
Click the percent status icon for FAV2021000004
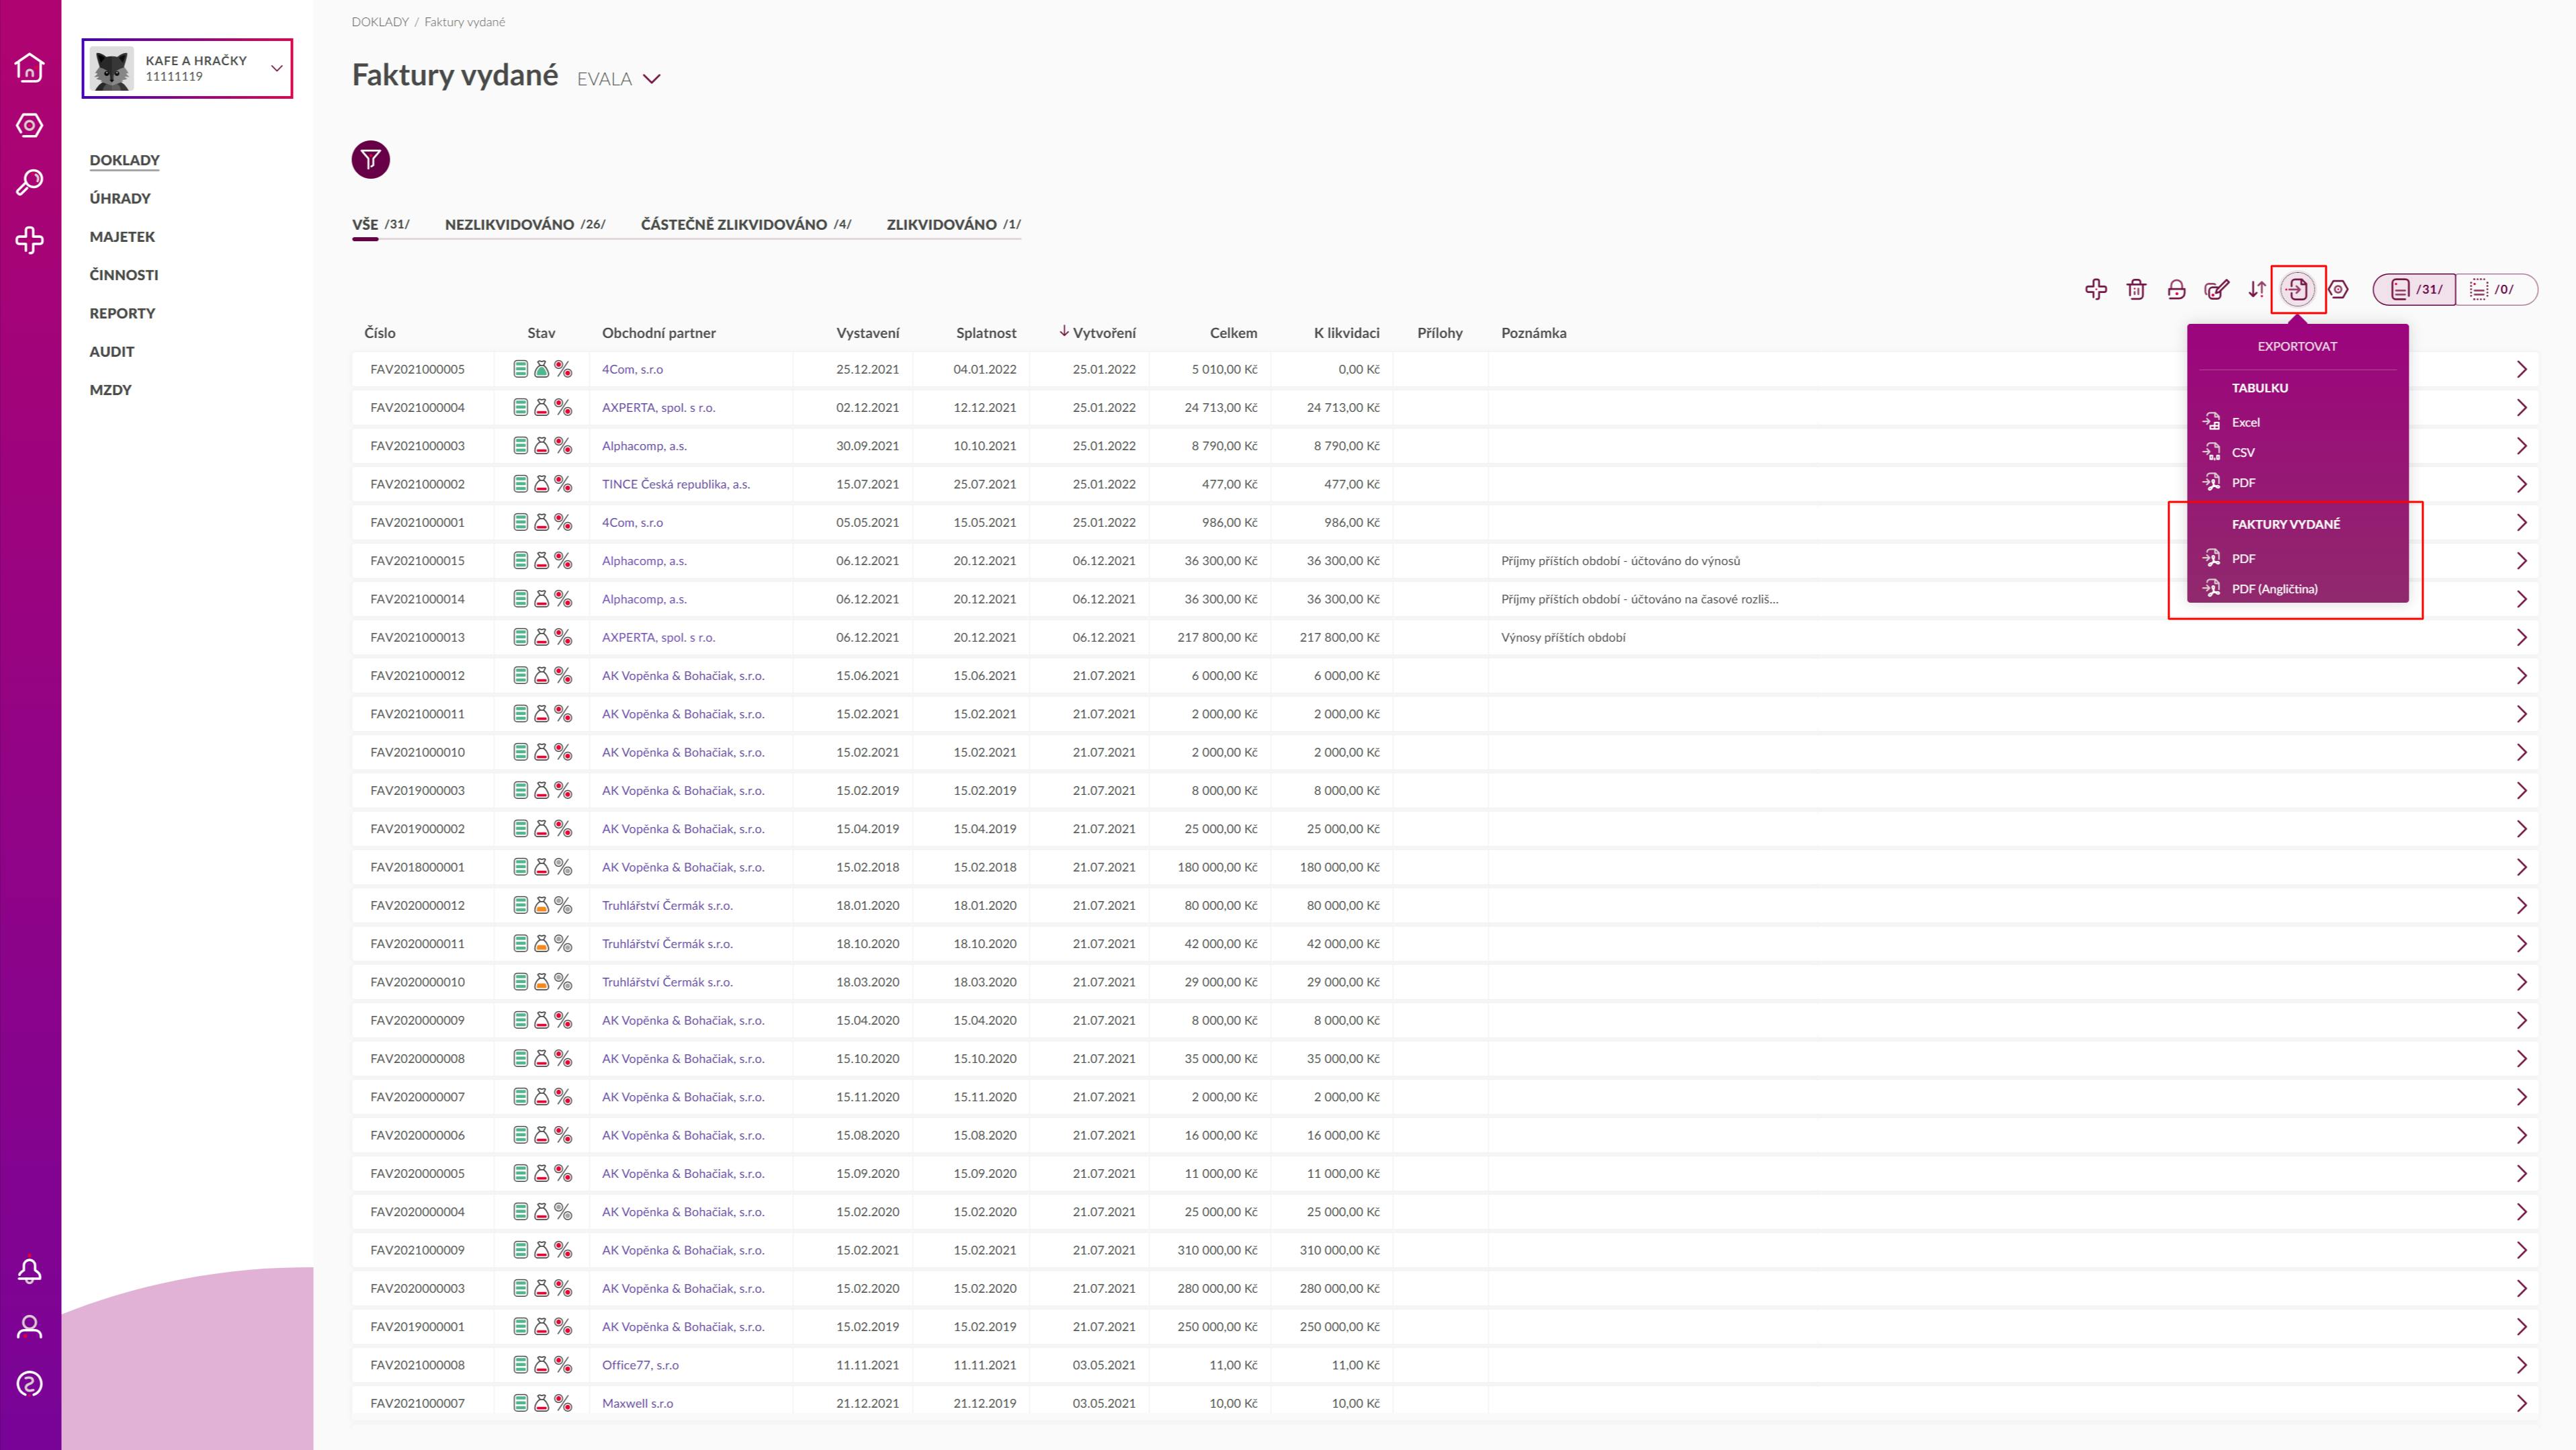(564, 407)
